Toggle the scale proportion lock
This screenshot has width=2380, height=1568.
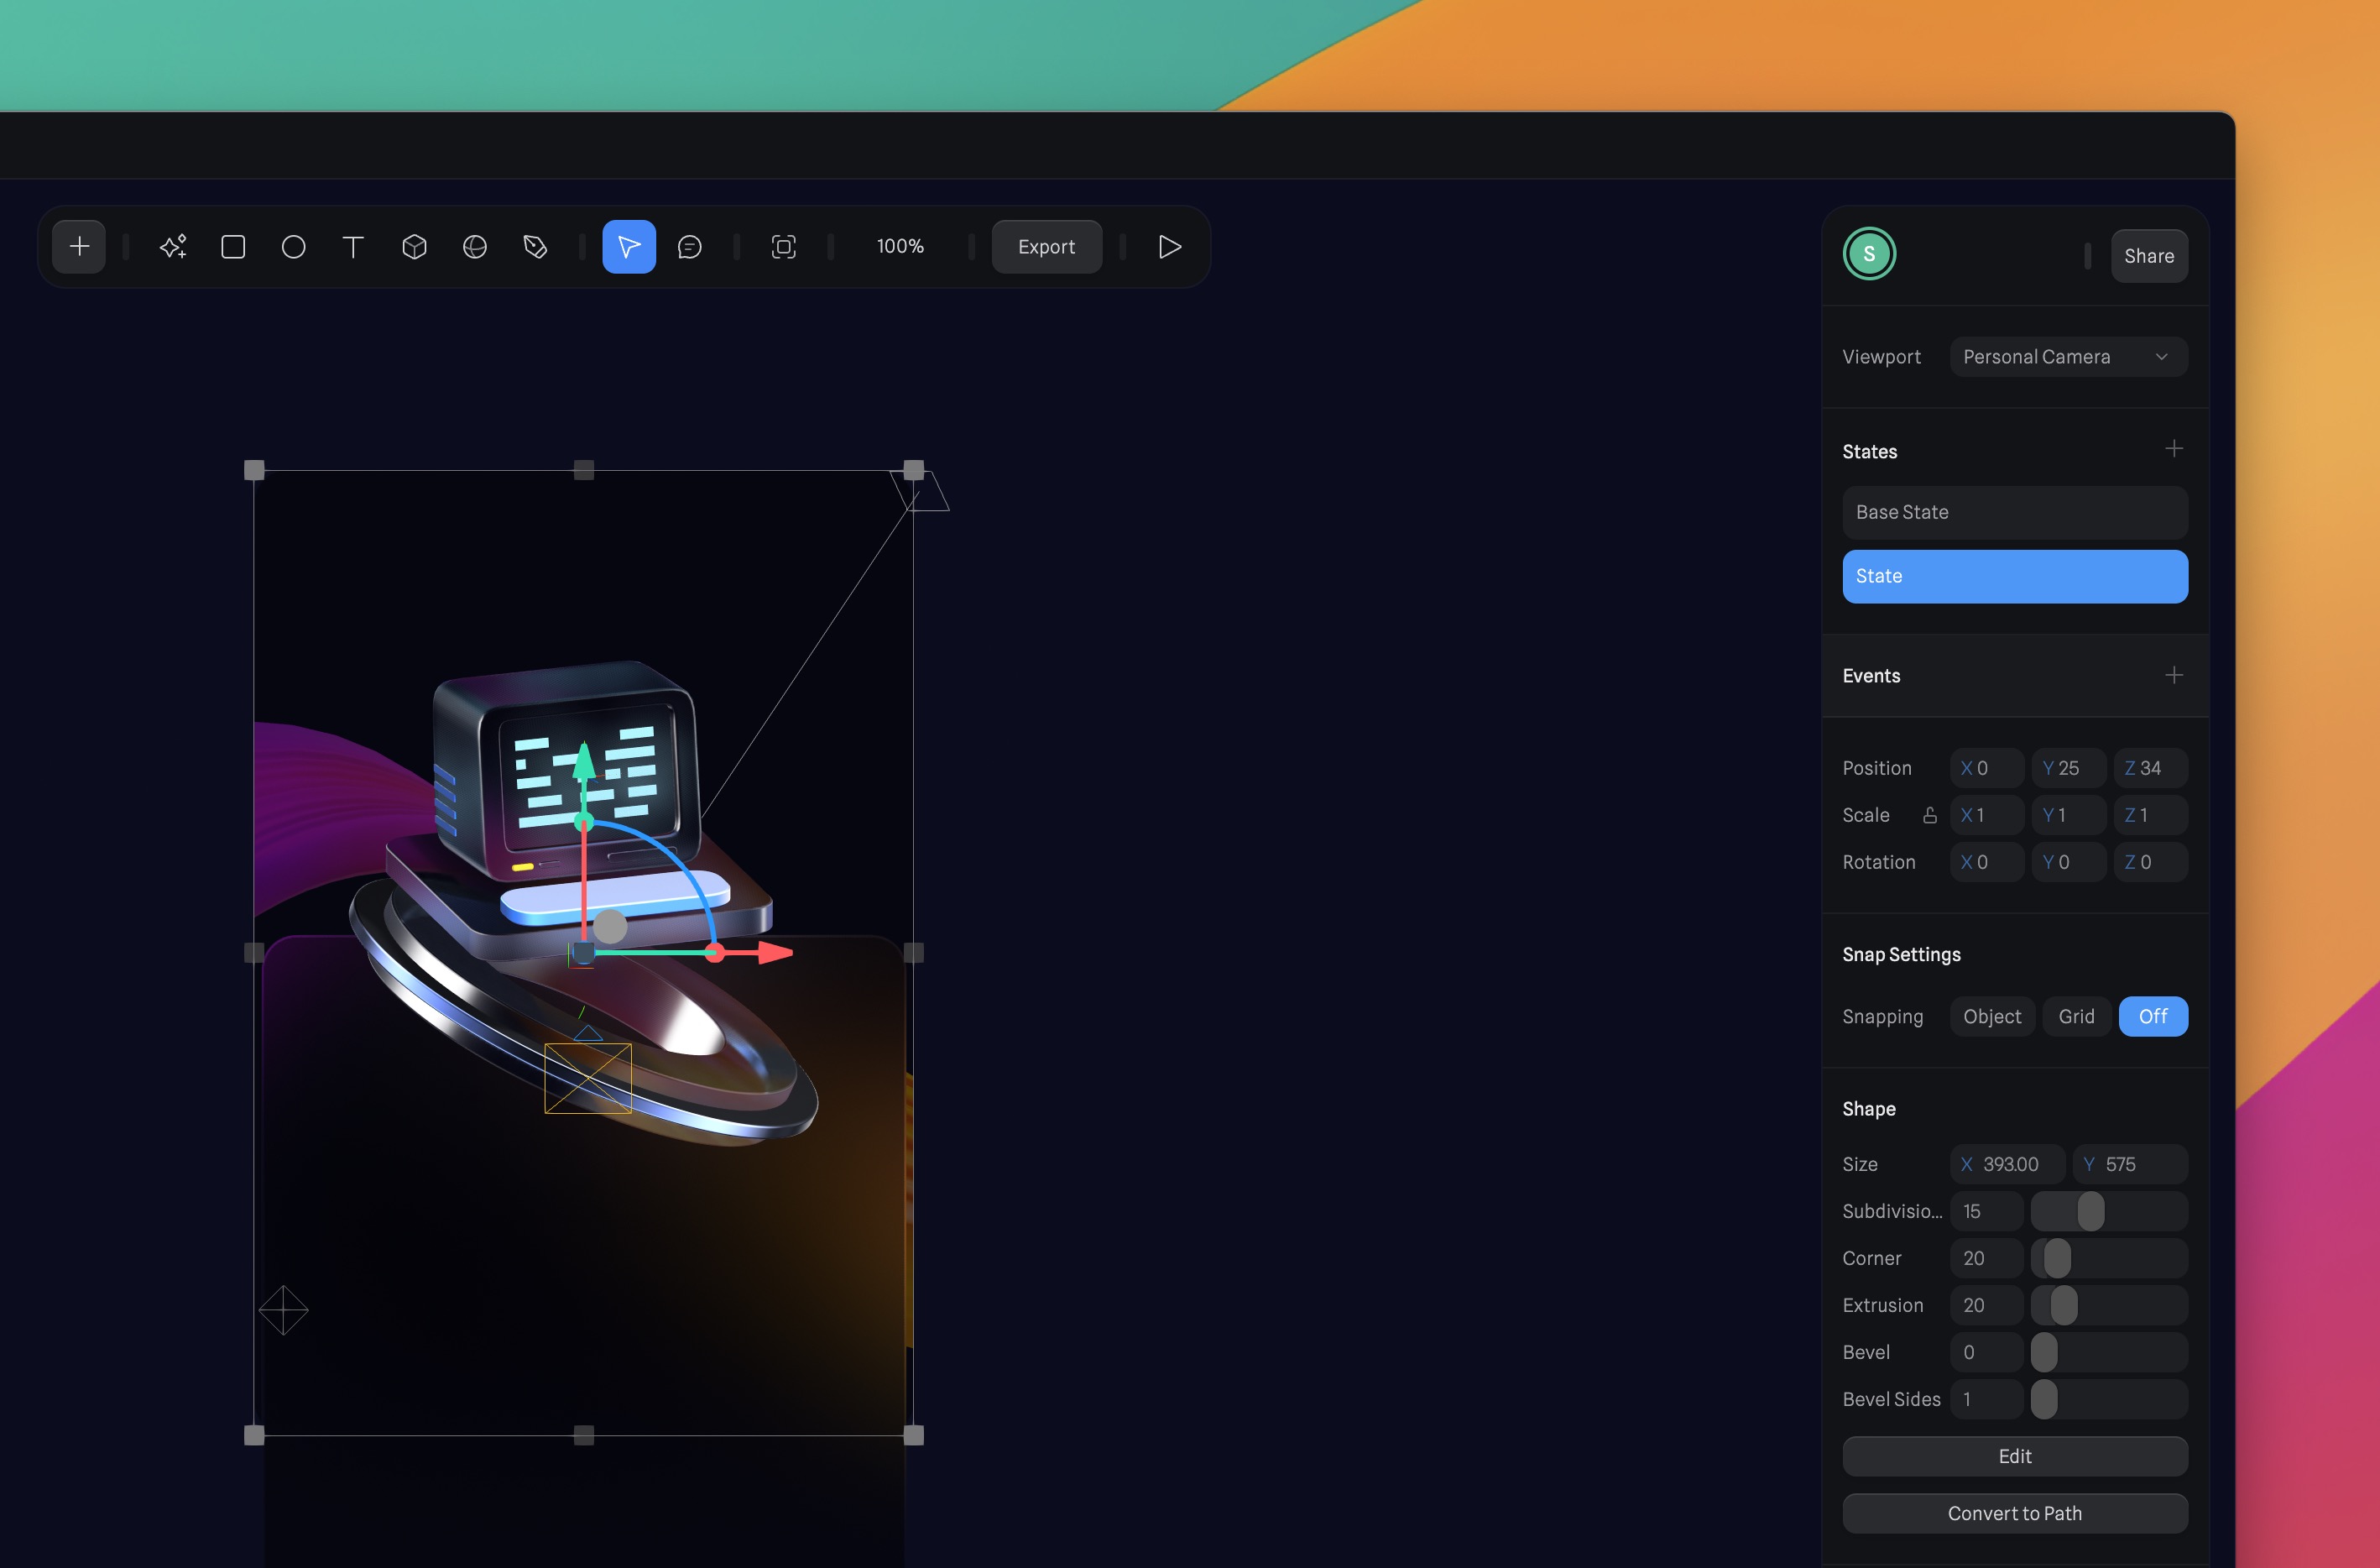coord(1929,815)
